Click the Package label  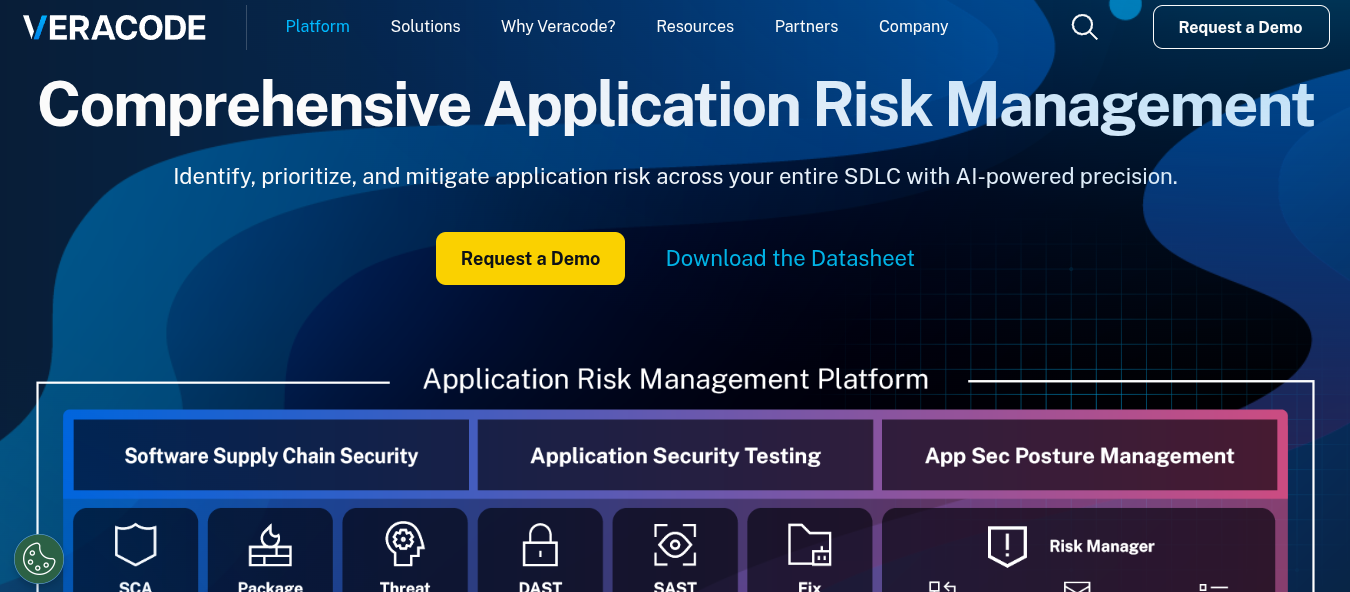(x=270, y=586)
